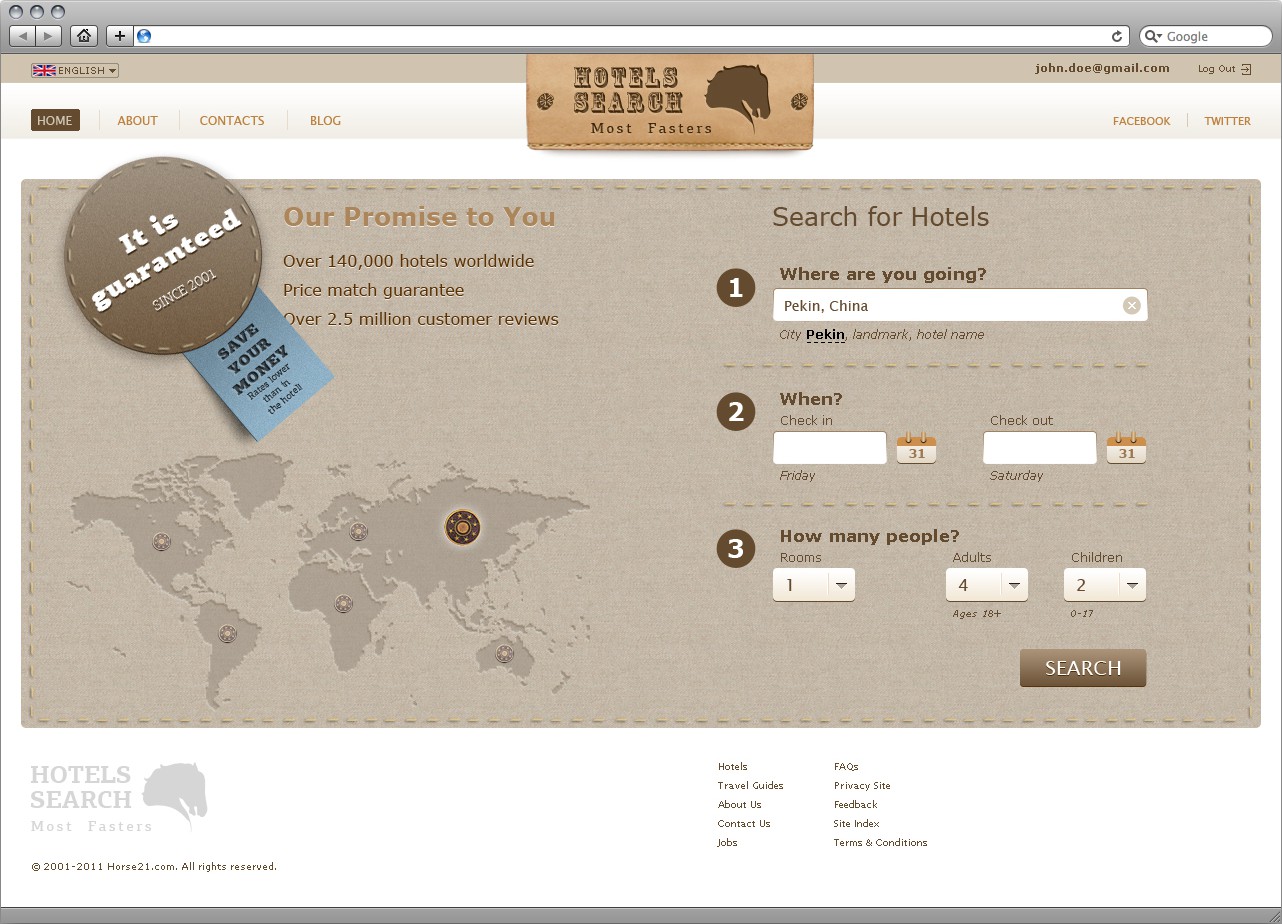Click the destination field containing Pekin, China
Screen dimensions: 1282x924
coord(960,305)
